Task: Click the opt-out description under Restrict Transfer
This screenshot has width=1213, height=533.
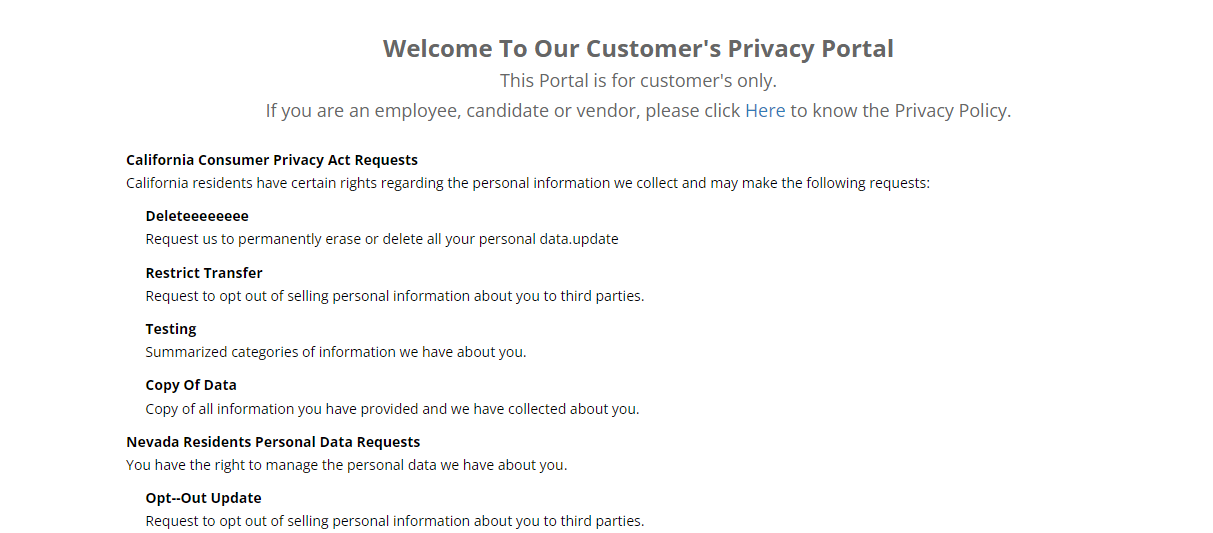Action: tap(395, 296)
